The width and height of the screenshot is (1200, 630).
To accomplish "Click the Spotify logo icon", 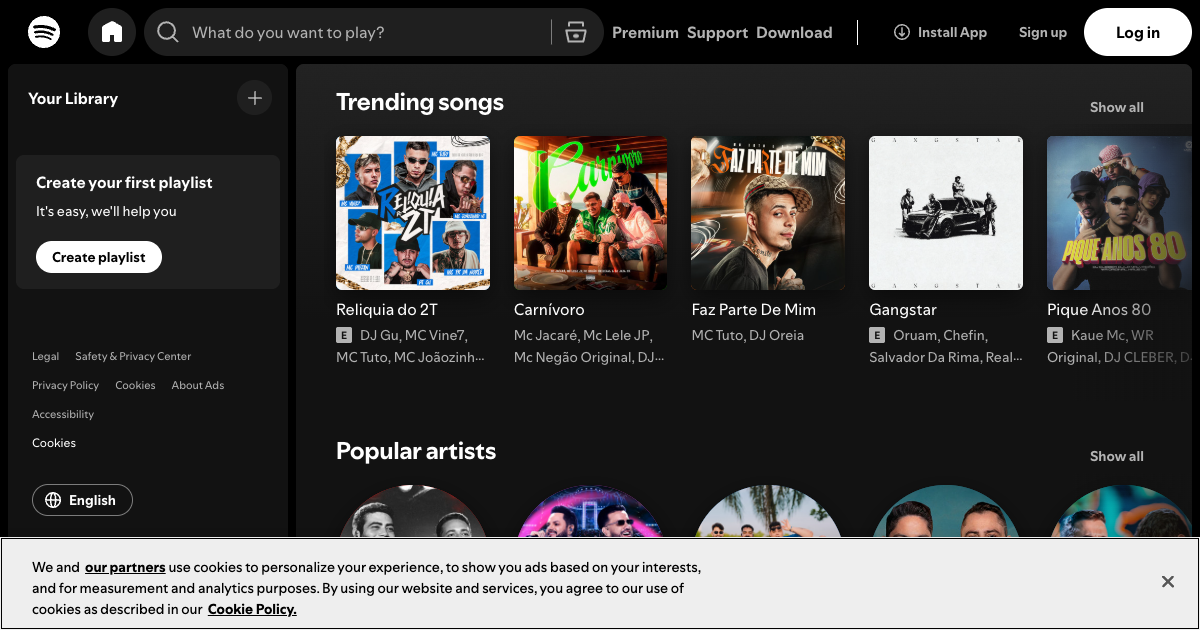I will [x=44, y=32].
